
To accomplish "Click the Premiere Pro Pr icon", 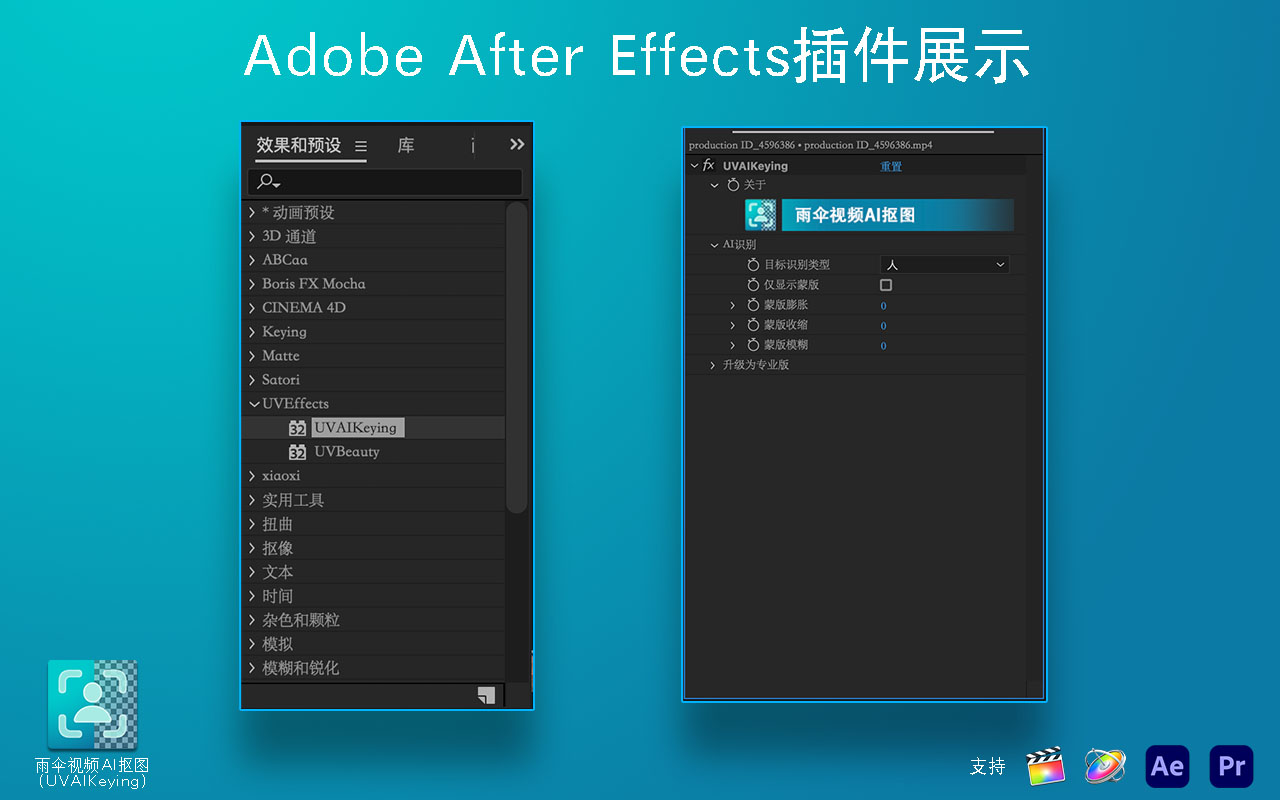I will point(1231,767).
